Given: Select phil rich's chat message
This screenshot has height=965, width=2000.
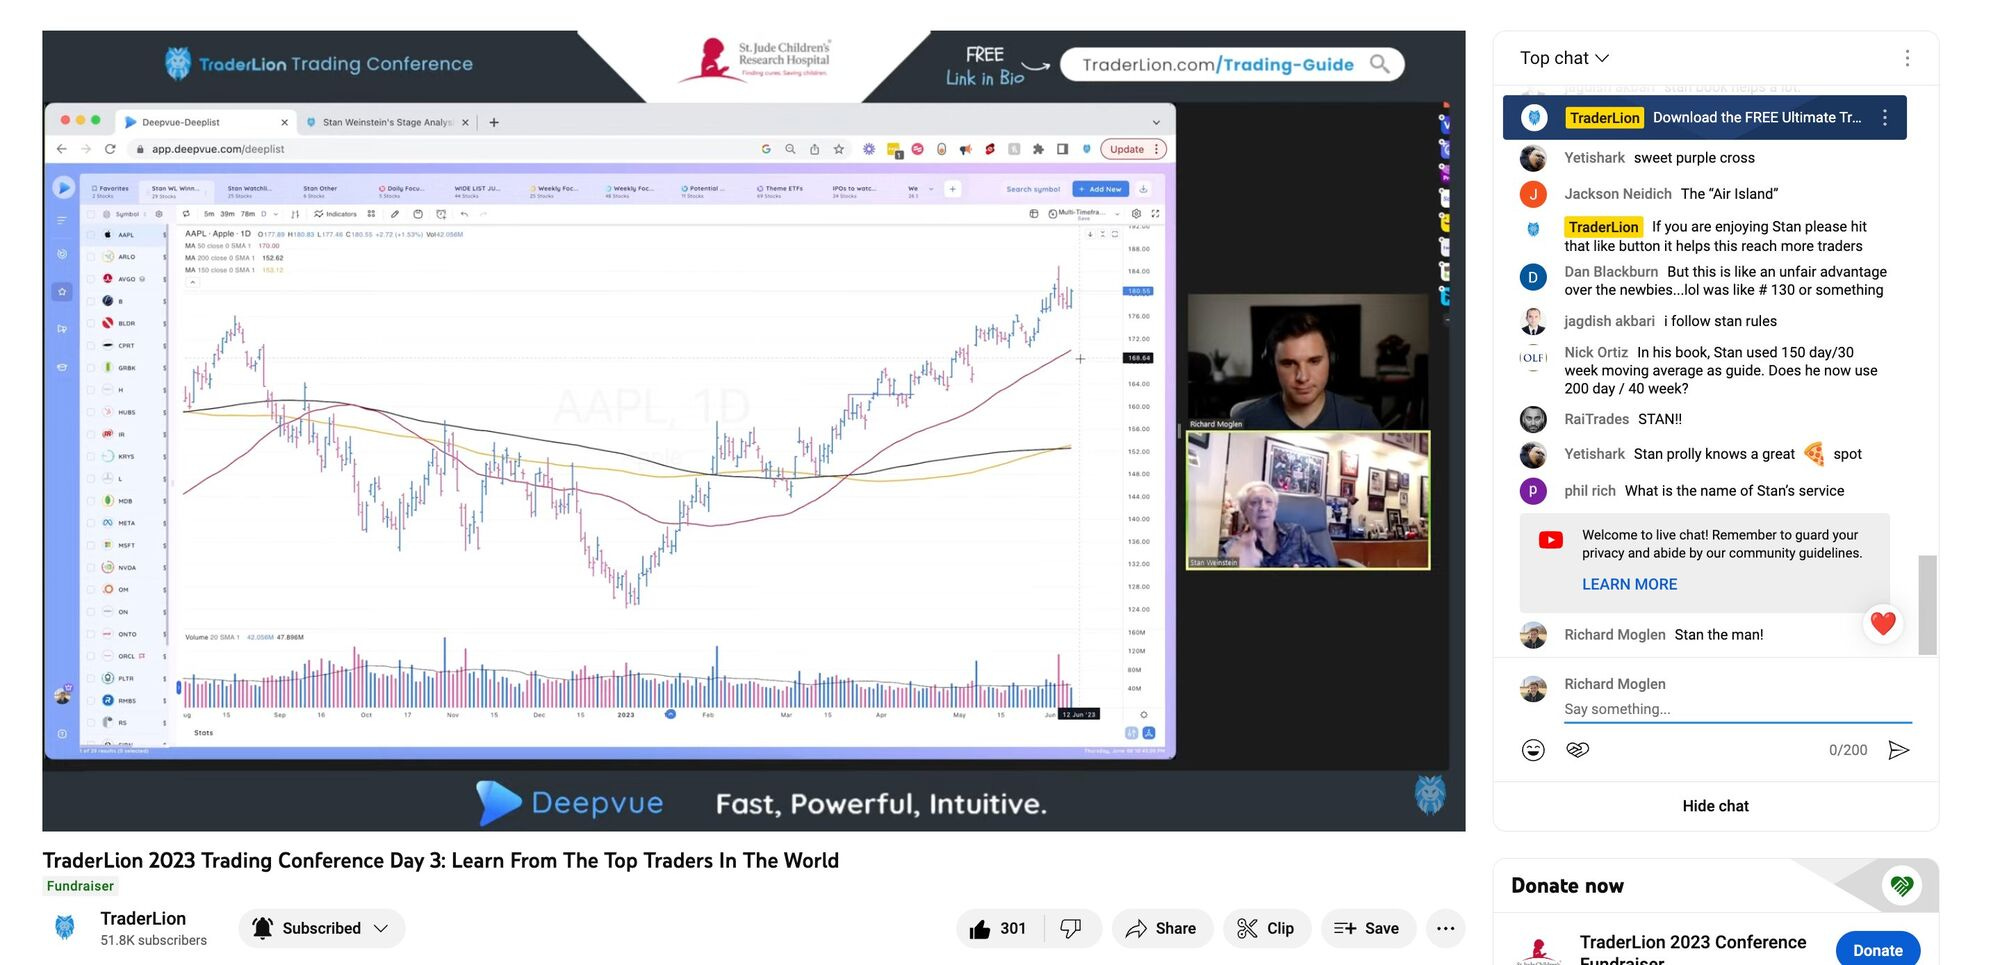Looking at the screenshot, I should [1704, 491].
